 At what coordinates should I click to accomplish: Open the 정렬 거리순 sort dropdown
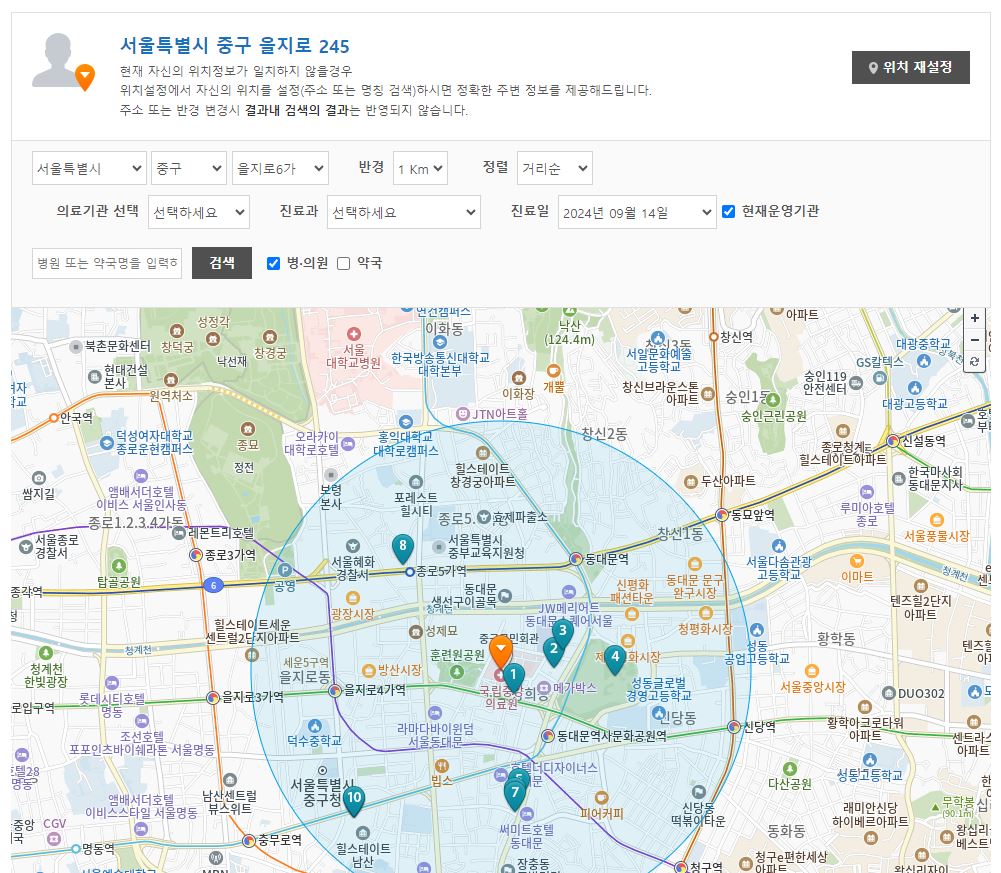555,169
